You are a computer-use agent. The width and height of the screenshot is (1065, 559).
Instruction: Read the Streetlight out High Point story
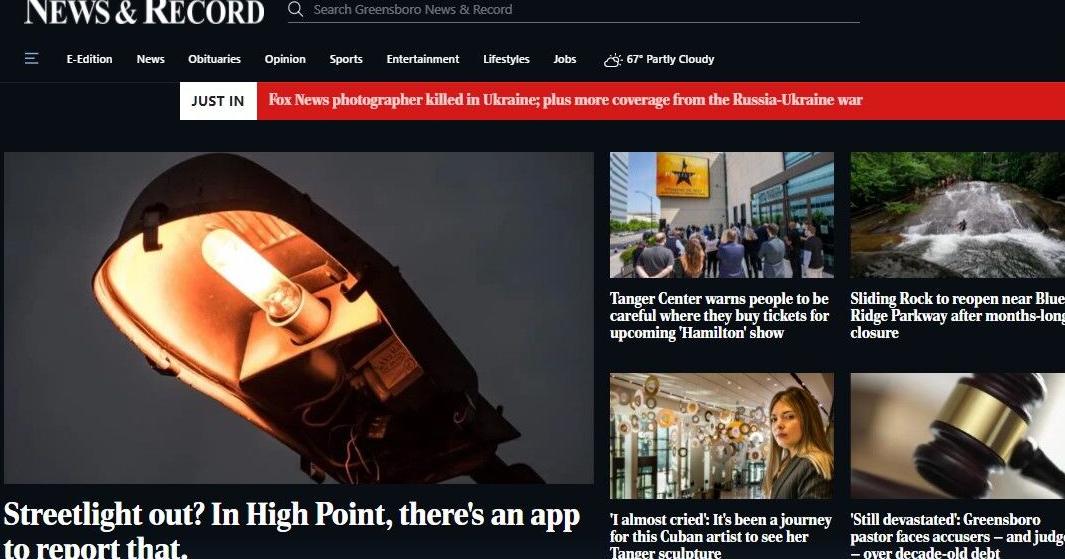(291, 530)
